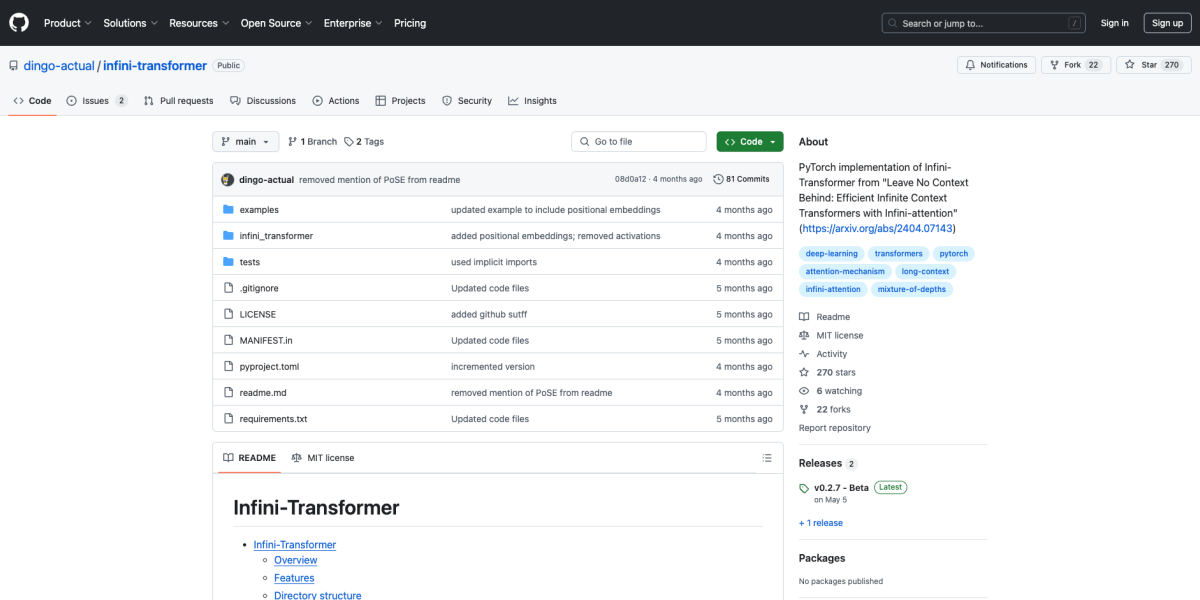Open the MANIFEST.in file
This screenshot has height=600, width=1200.
click(x=266, y=340)
